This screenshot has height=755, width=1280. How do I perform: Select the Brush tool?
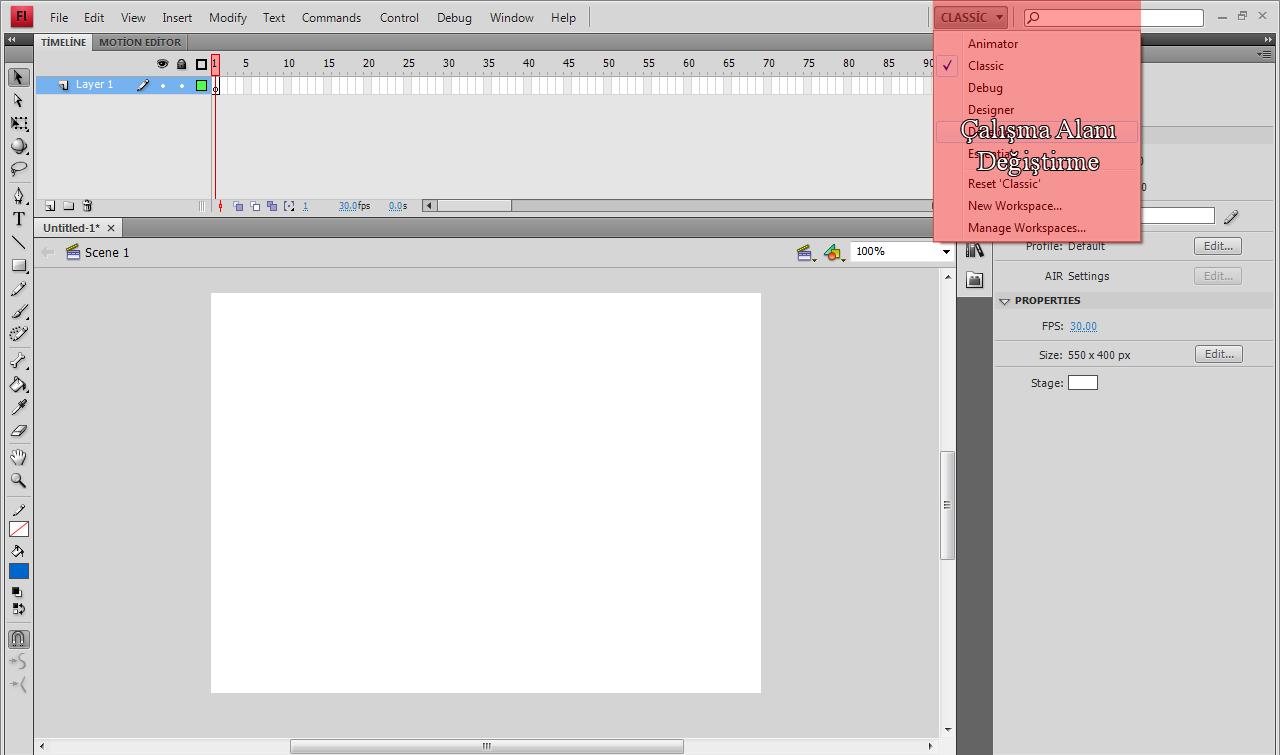[x=18, y=311]
